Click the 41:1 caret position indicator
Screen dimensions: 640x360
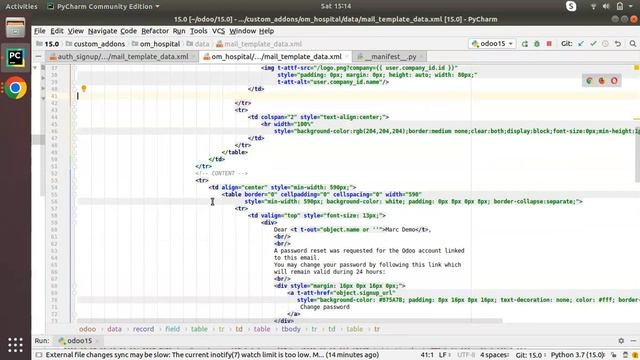pos(427,355)
